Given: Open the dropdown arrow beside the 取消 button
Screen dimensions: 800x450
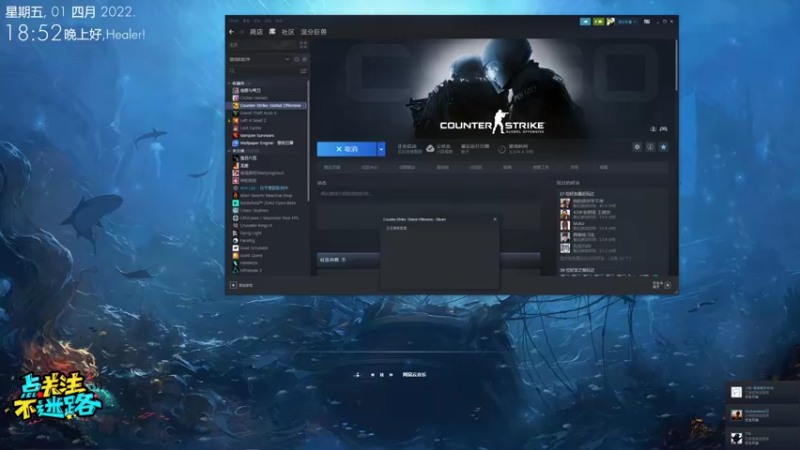Looking at the screenshot, I should point(381,149).
